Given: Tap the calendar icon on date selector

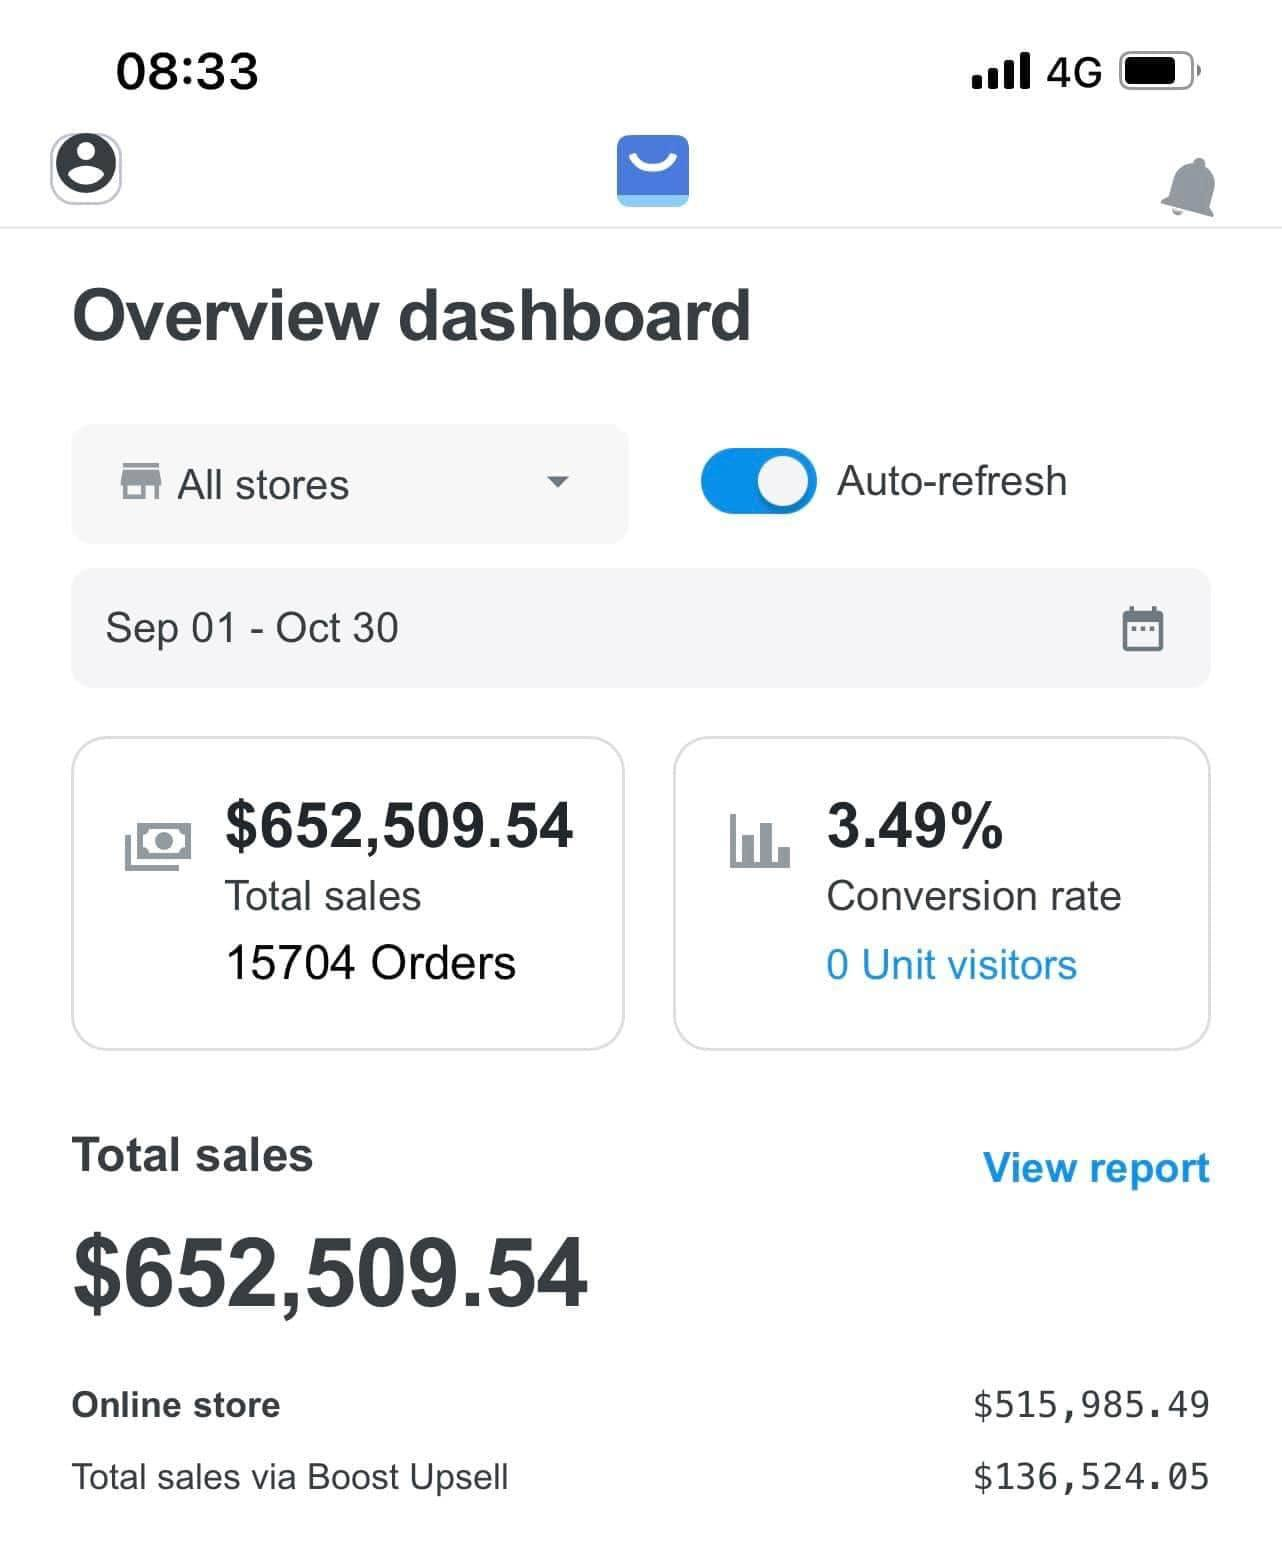Looking at the screenshot, I should [1141, 628].
